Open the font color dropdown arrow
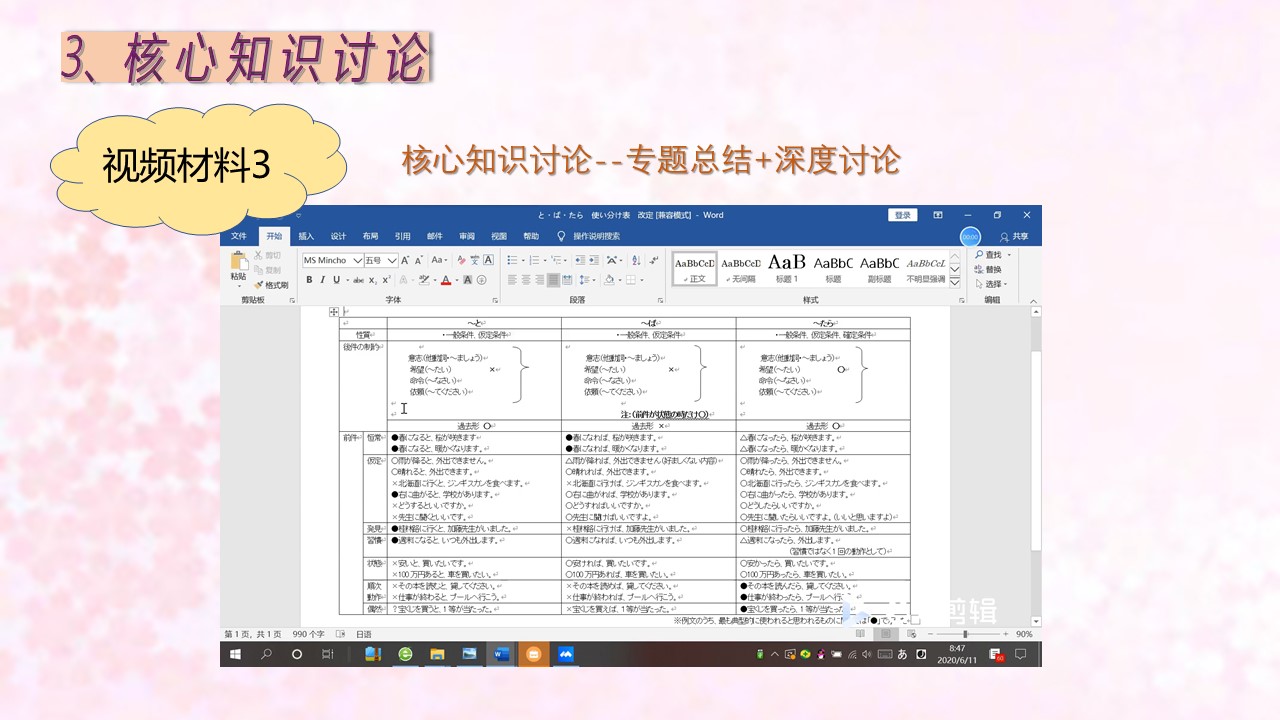 click(x=456, y=280)
